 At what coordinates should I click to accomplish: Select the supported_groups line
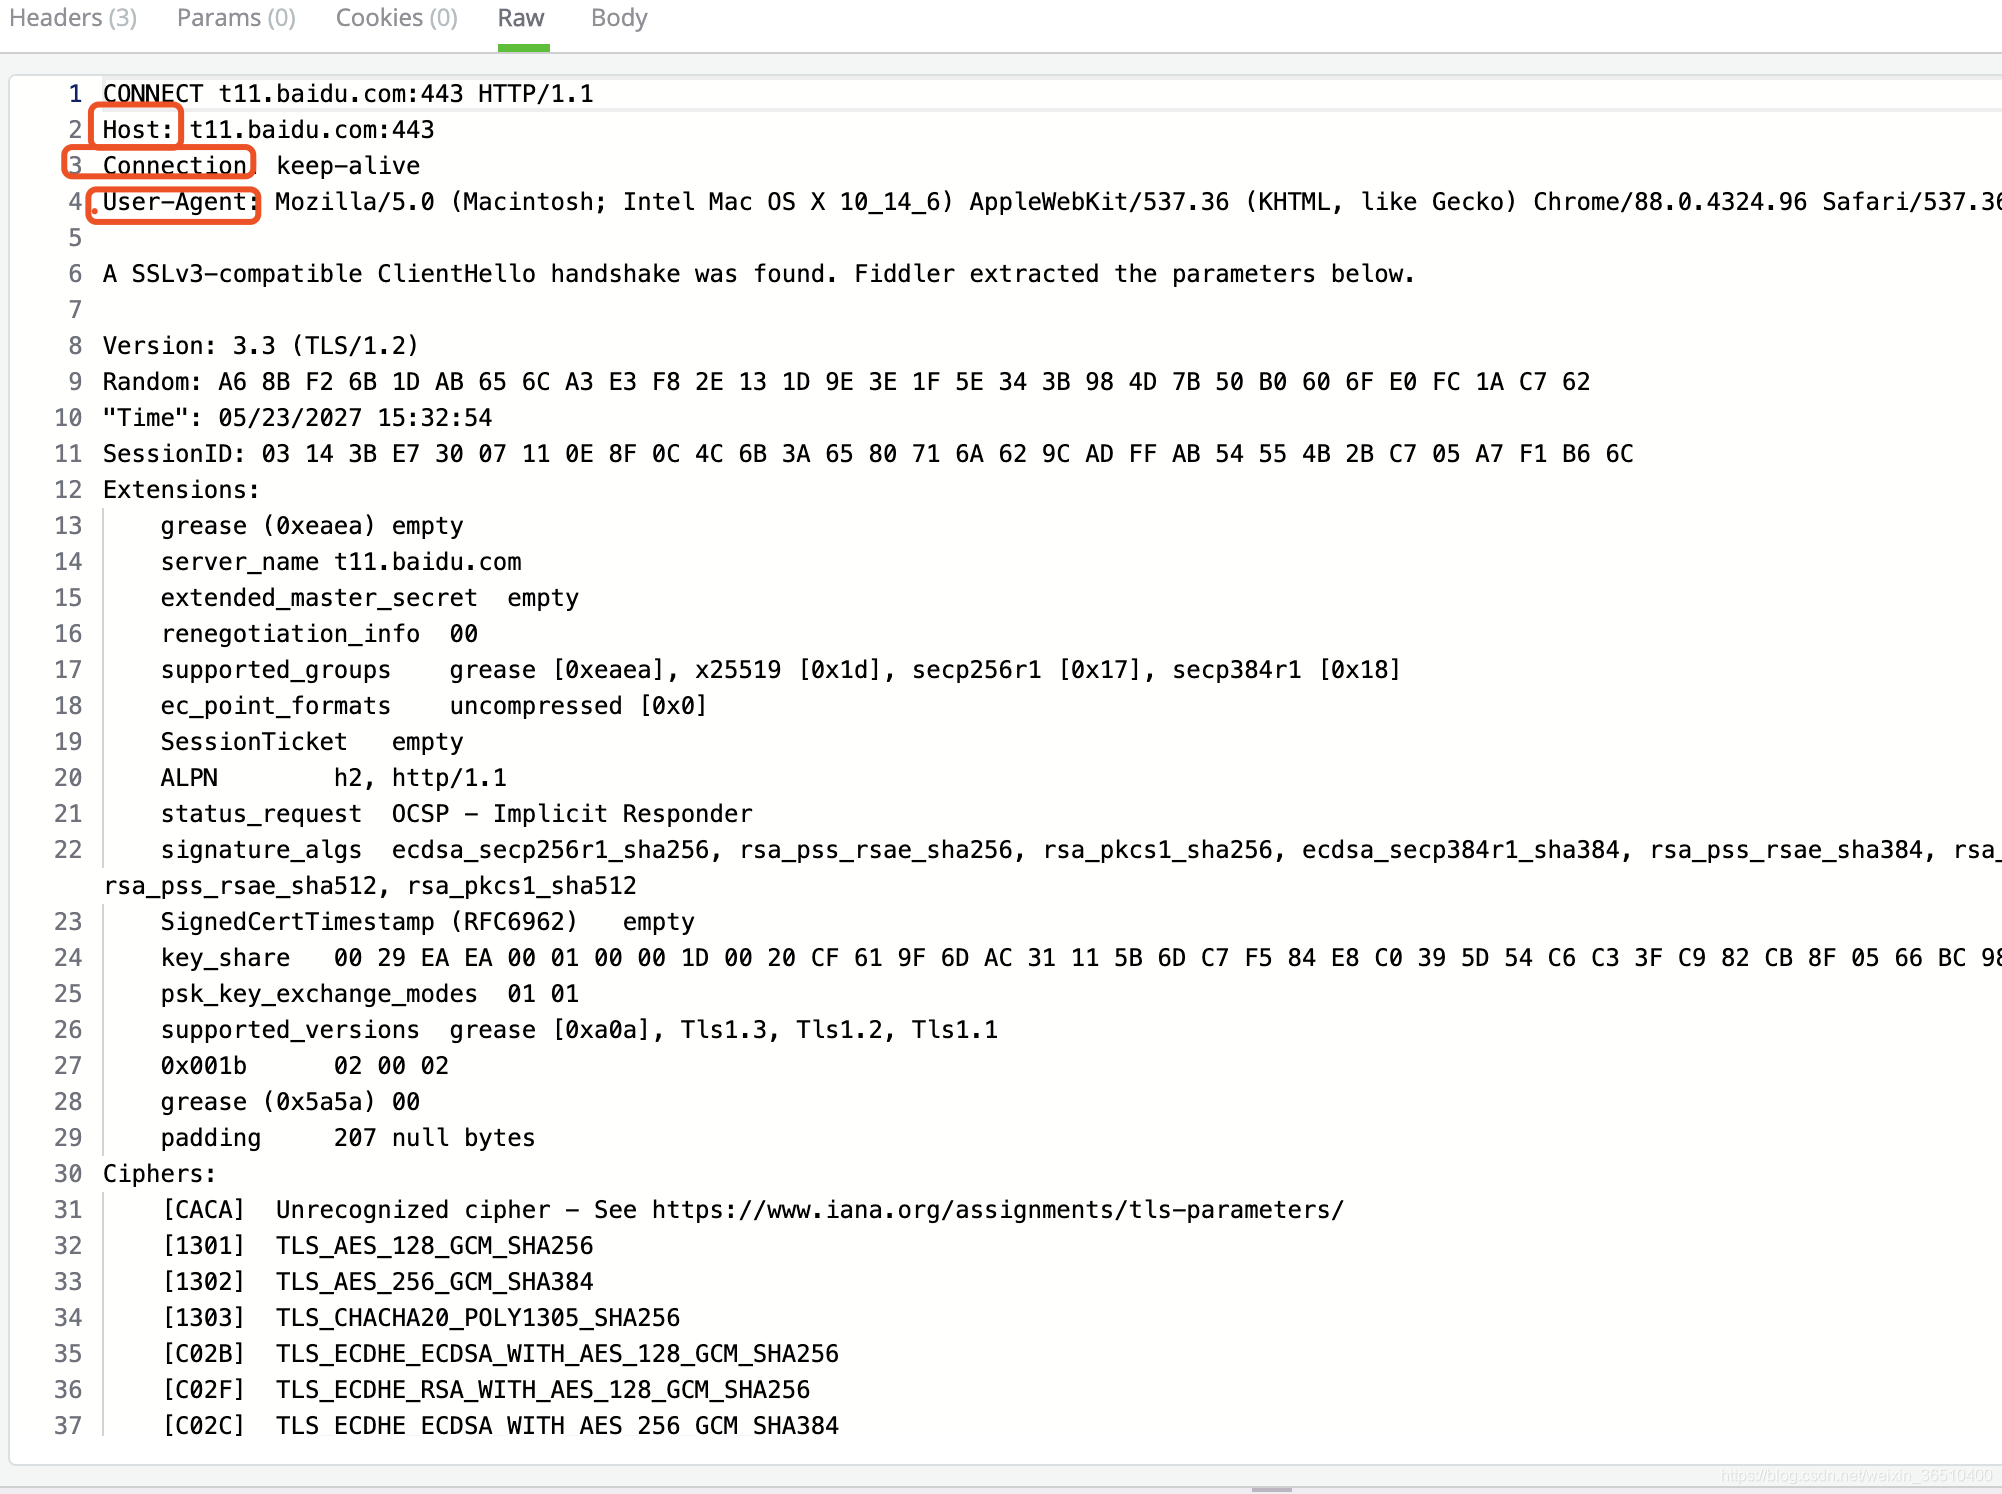(781, 670)
